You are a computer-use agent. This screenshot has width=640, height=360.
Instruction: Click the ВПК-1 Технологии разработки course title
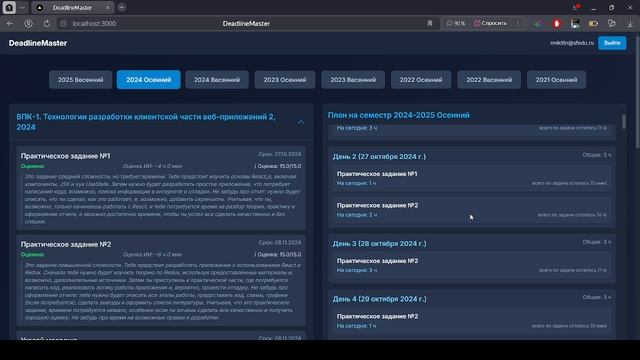[x=146, y=122]
